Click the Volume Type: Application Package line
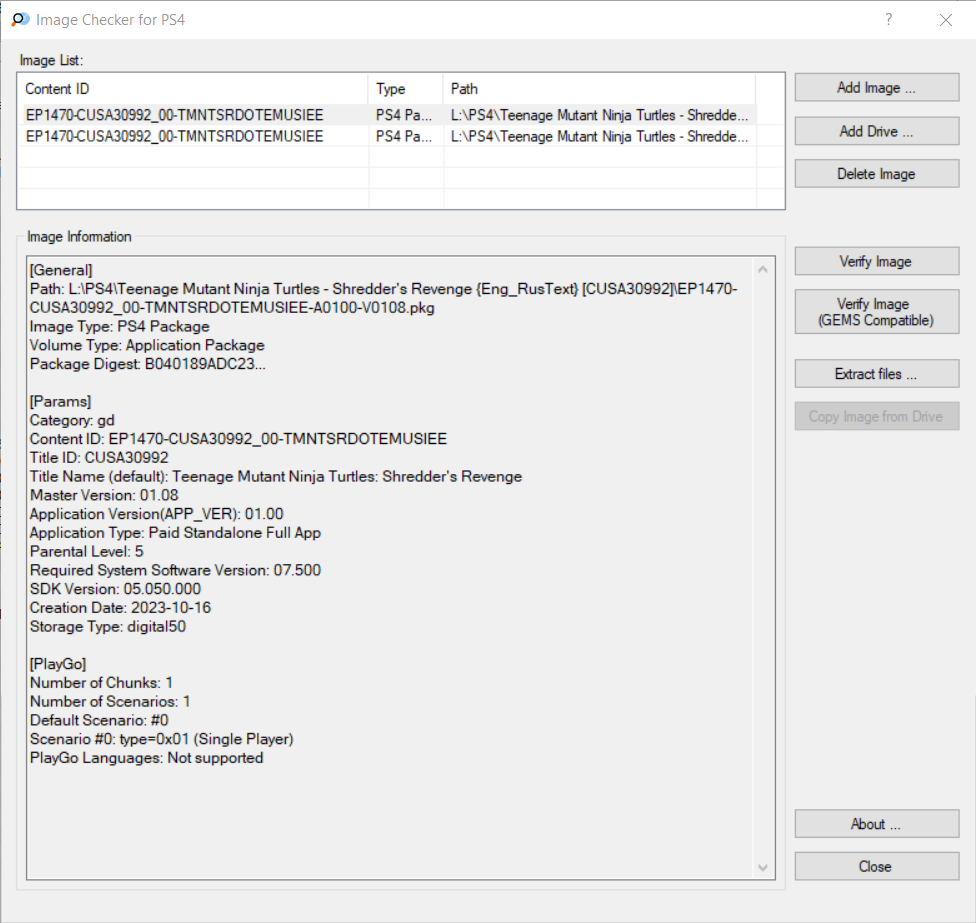 tap(147, 345)
